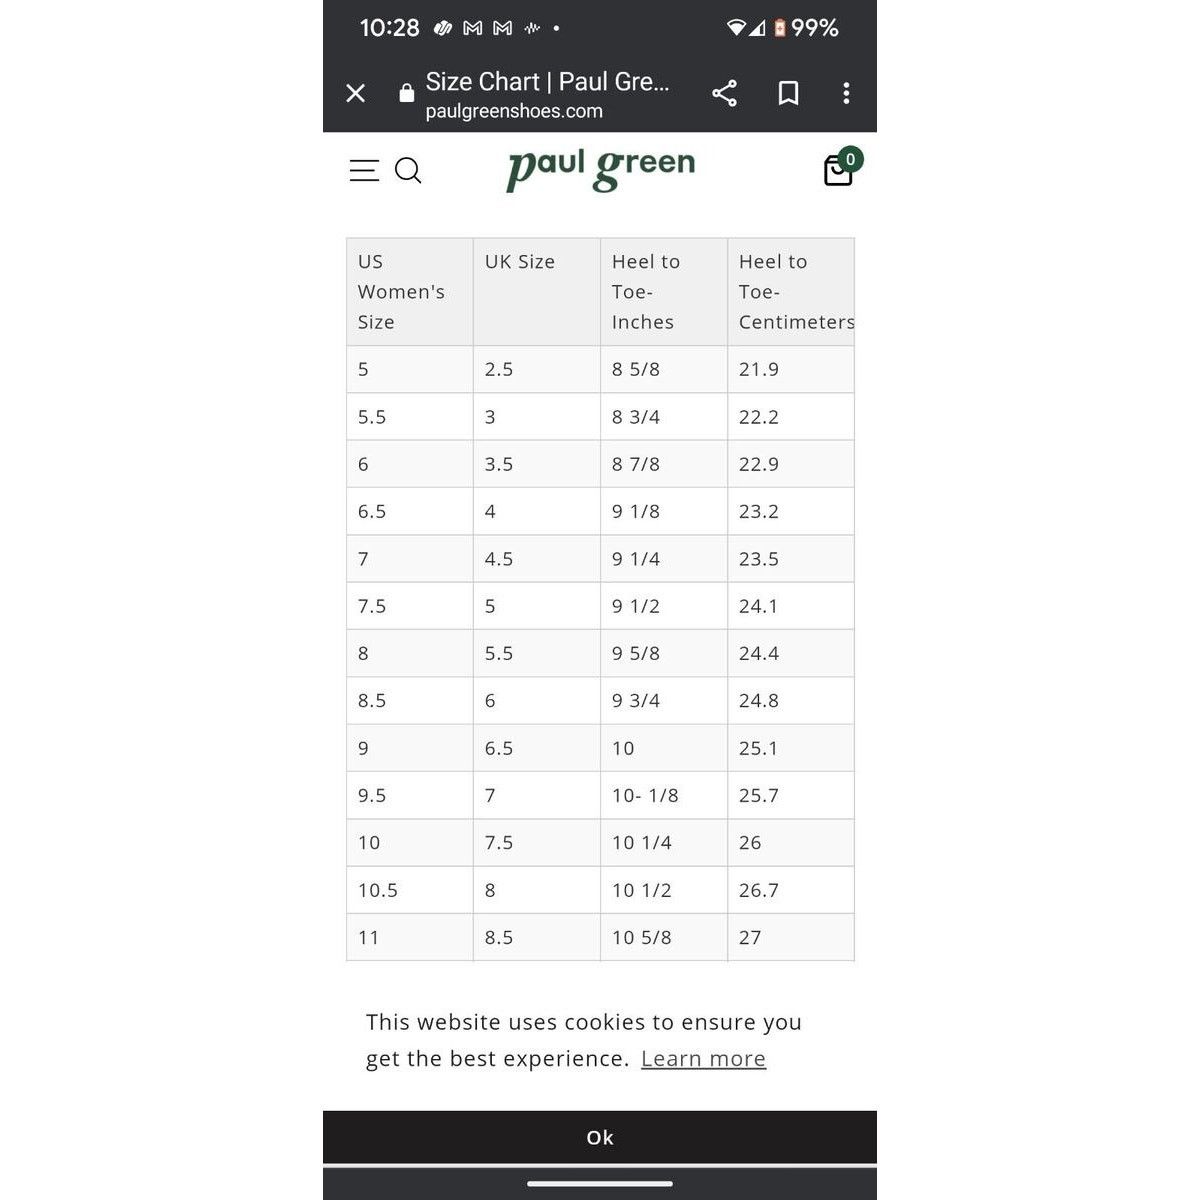The width and height of the screenshot is (1200, 1200).
Task: Click the paul green logo
Action: click(x=600, y=168)
